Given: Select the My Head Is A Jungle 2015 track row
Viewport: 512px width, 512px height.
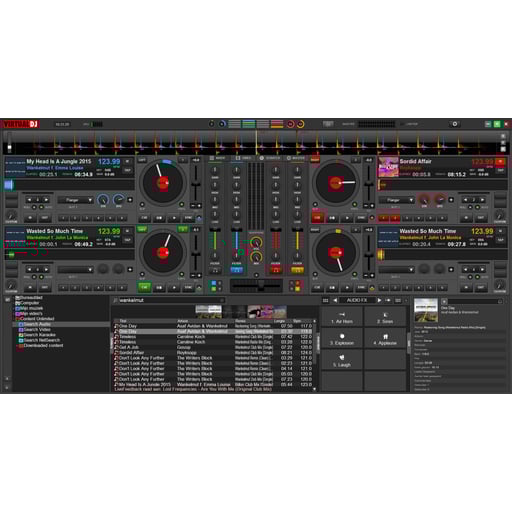Looking at the screenshot, I should pyautogui.click(x=213, y=385).
